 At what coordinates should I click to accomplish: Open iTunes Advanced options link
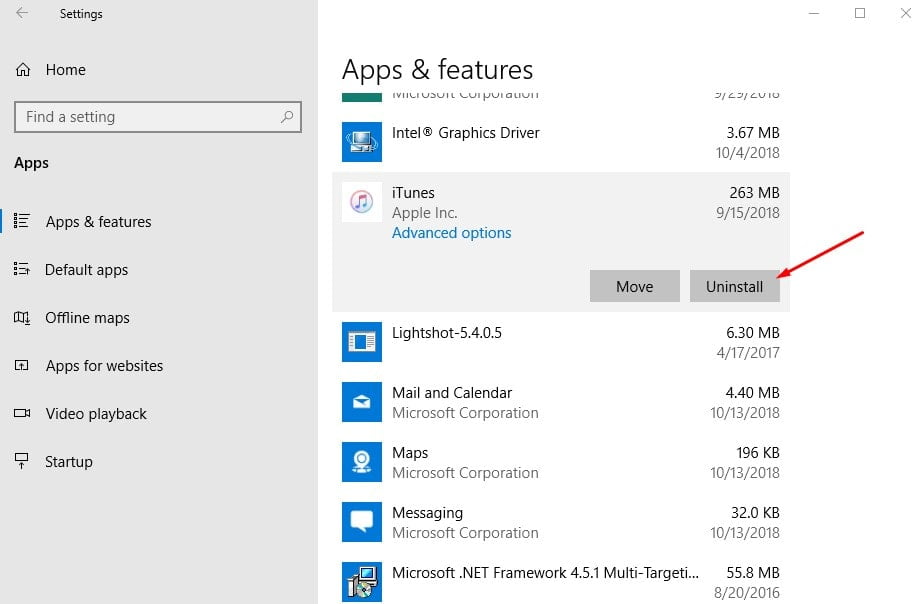[x=451, y=233]
